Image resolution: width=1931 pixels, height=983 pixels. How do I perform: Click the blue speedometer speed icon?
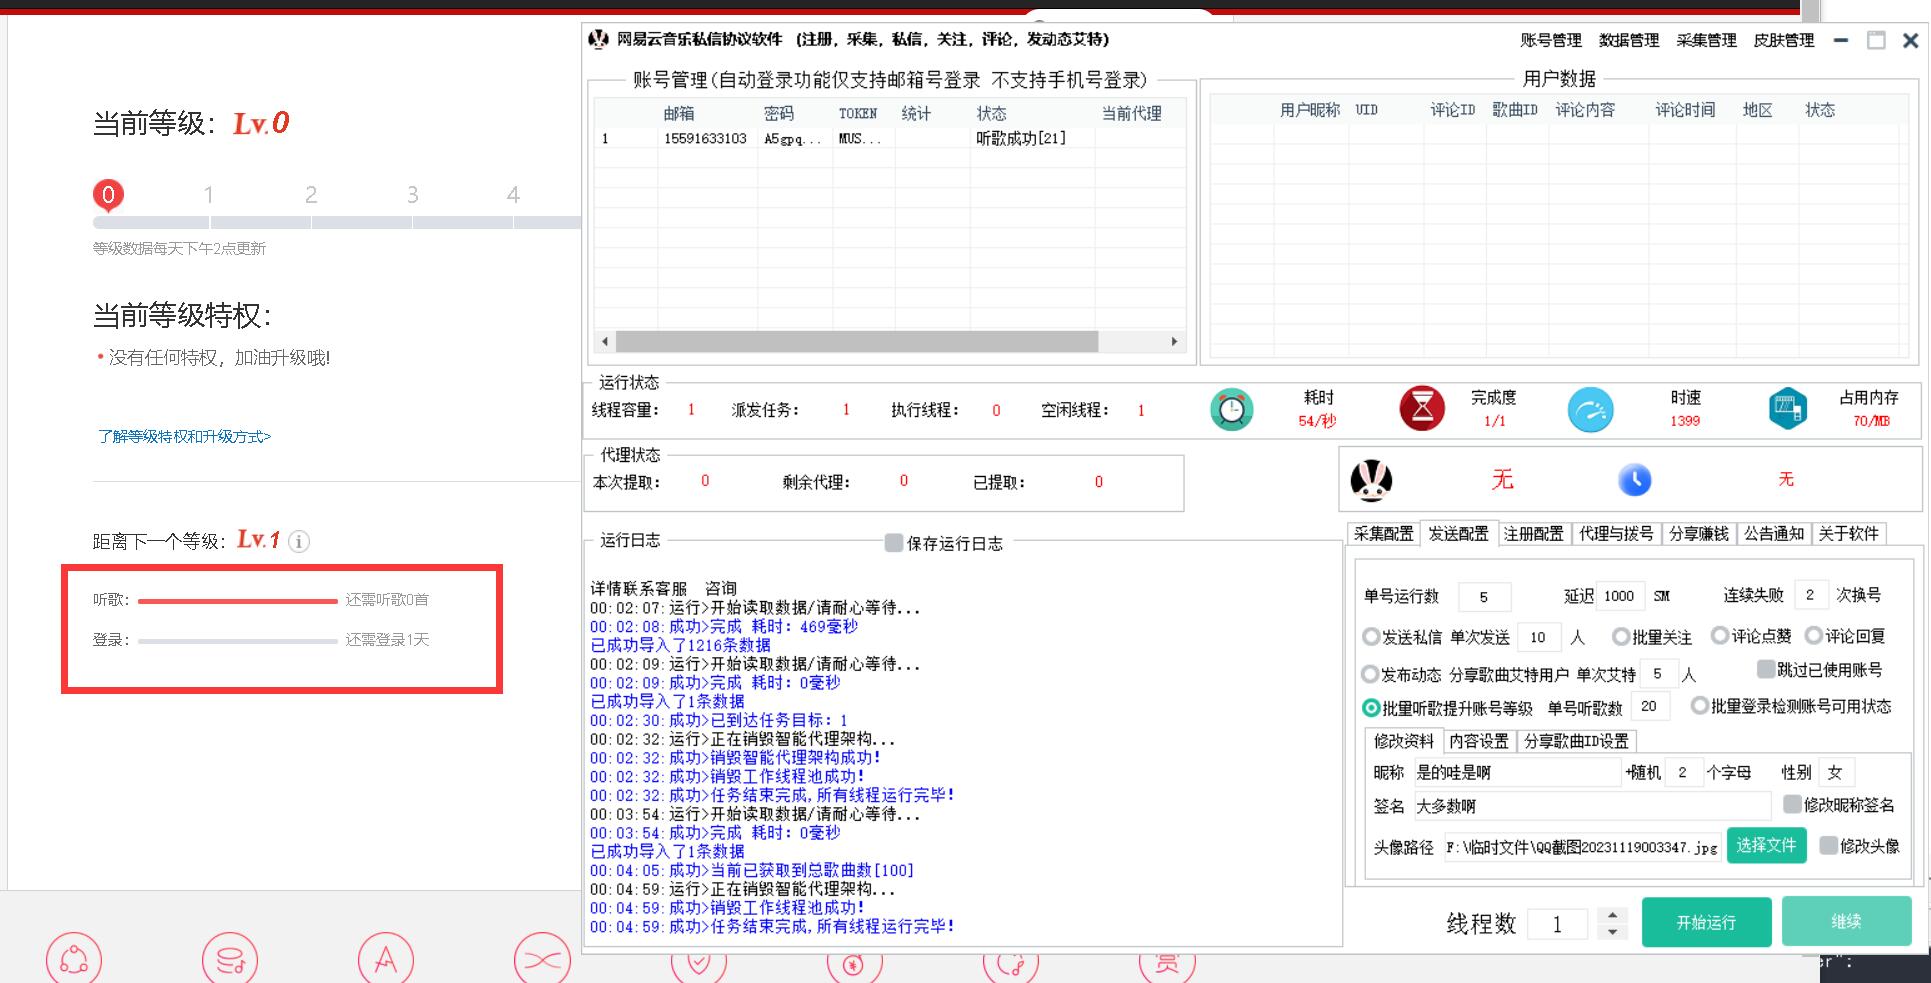point(1589,410)
